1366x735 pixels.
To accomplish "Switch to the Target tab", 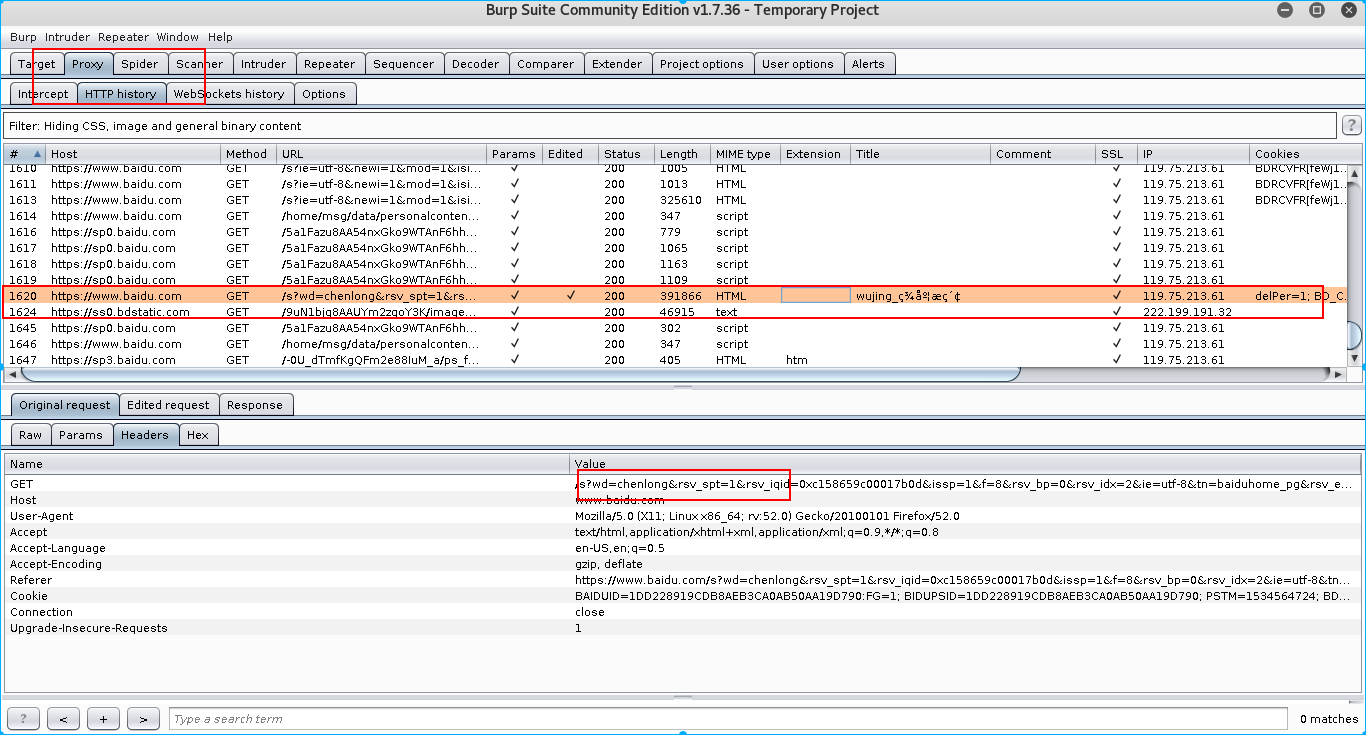I will pyautogui.click(x=37, y=64).
